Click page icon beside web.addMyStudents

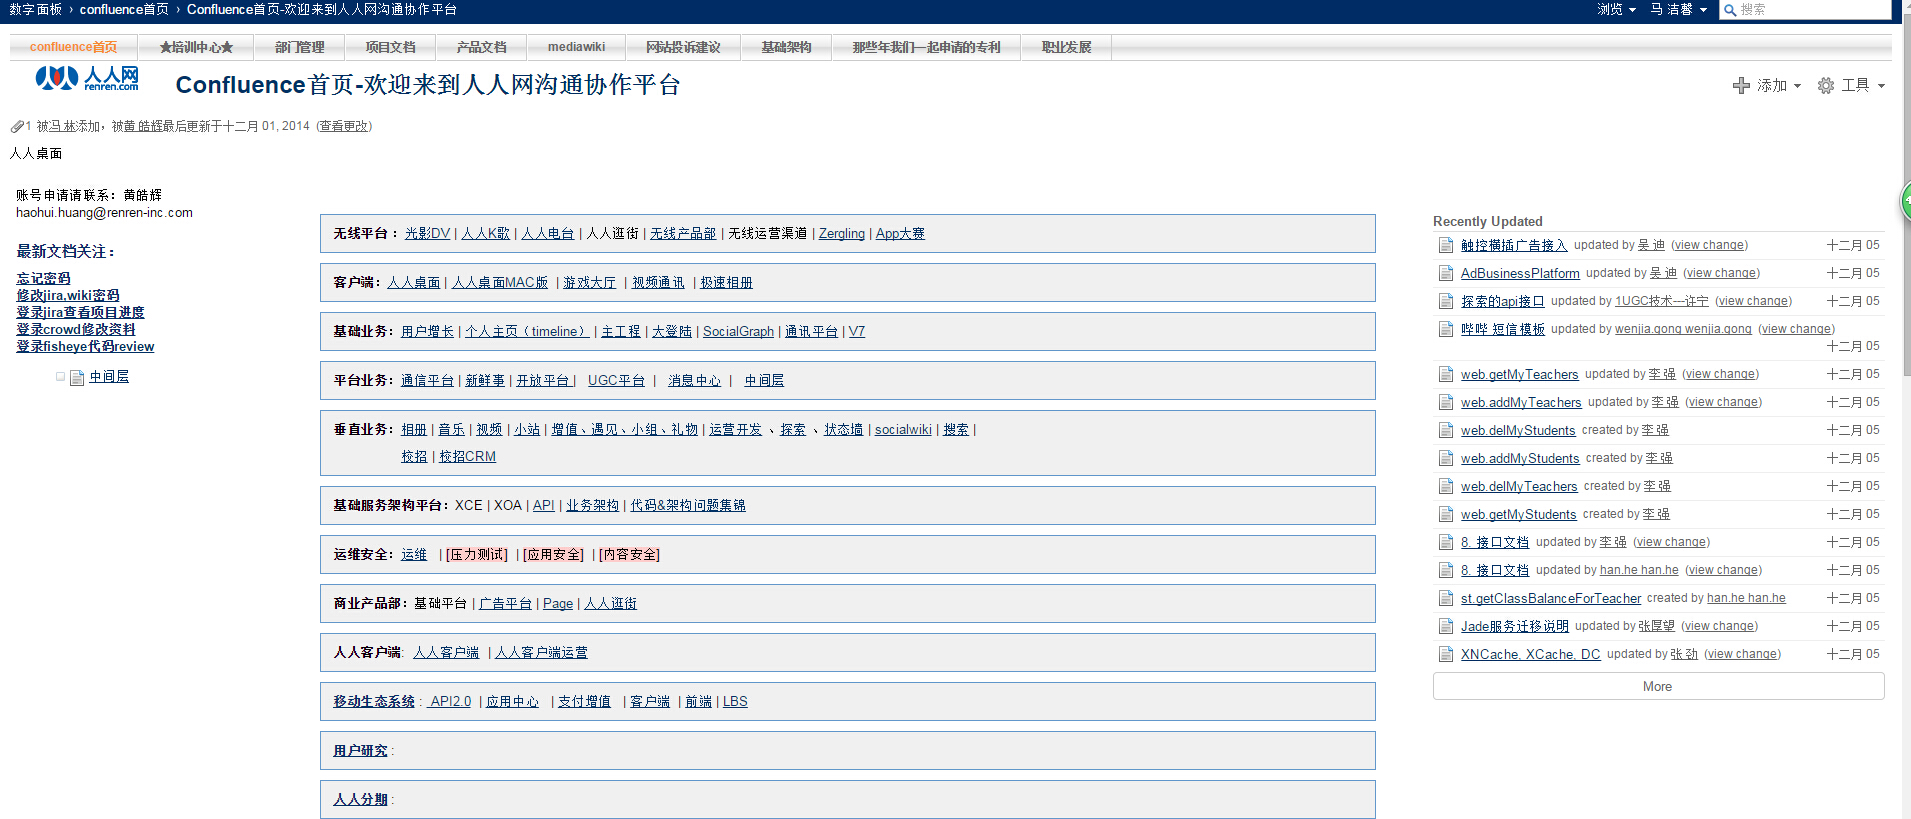tap(1445, 458)
